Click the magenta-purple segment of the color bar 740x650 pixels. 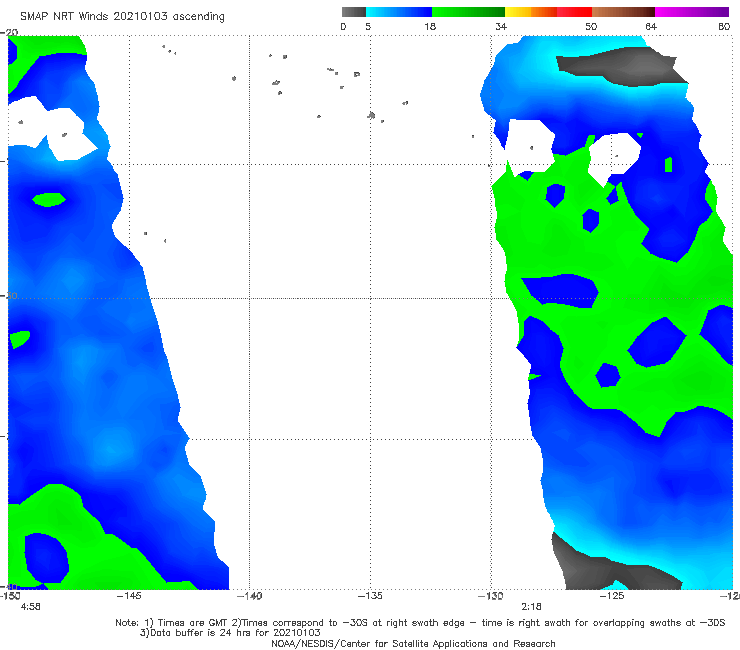coord(692,12)
